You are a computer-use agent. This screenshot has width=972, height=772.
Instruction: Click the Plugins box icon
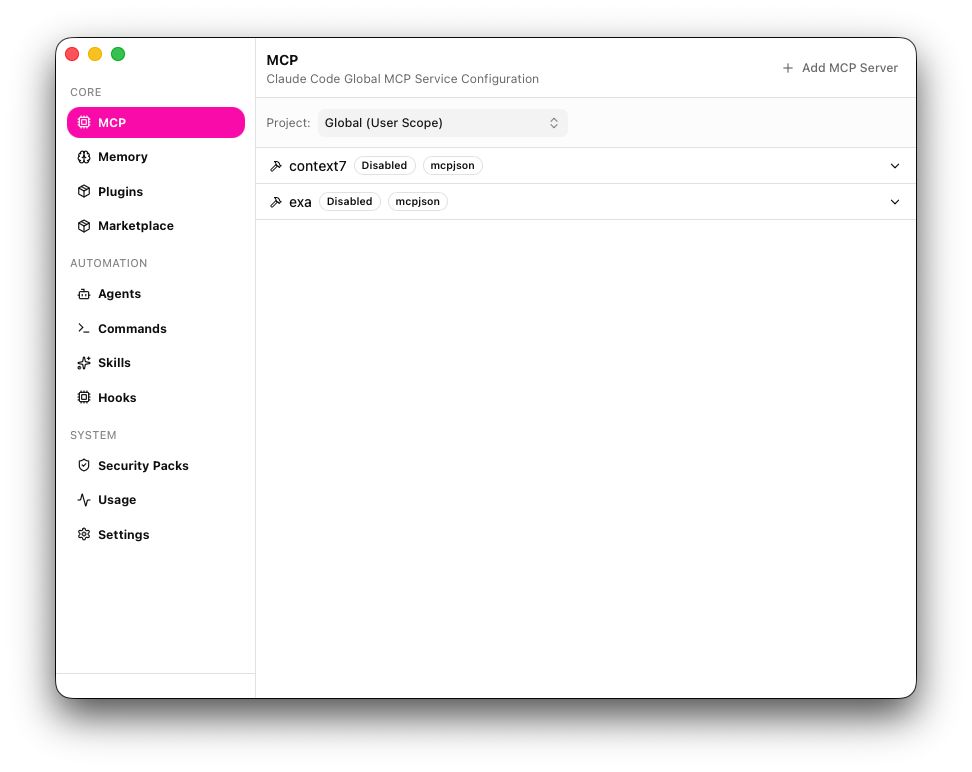pyautogui.click(x=84, y=191)
